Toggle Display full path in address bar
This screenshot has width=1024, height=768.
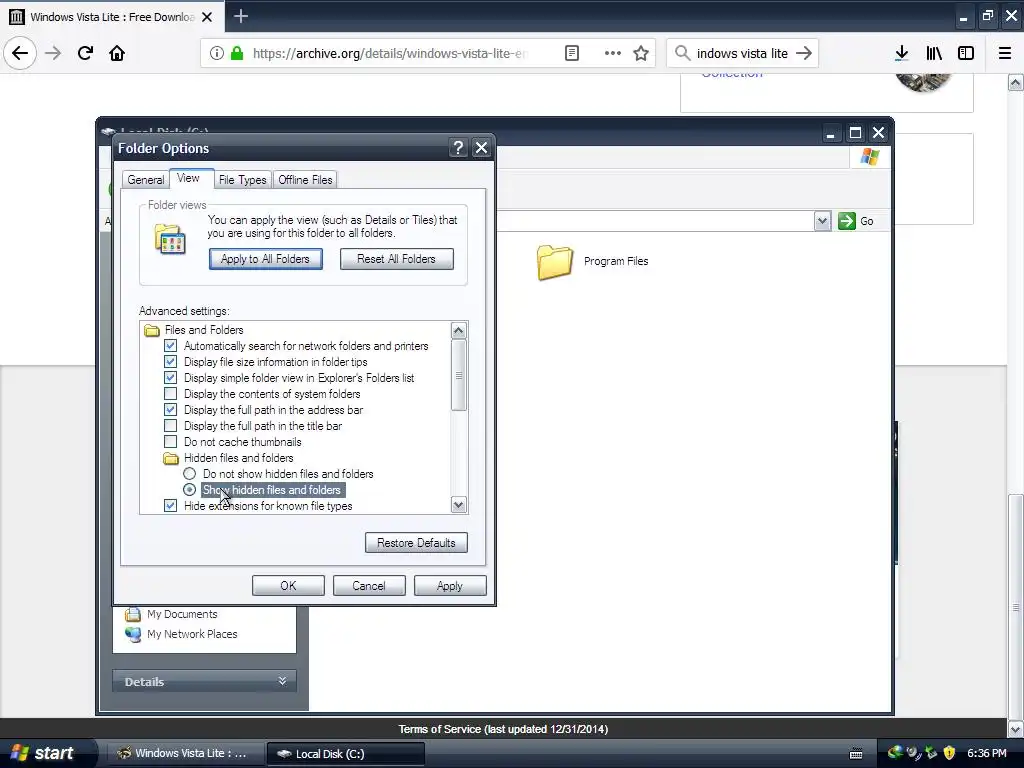click(170, 409)
